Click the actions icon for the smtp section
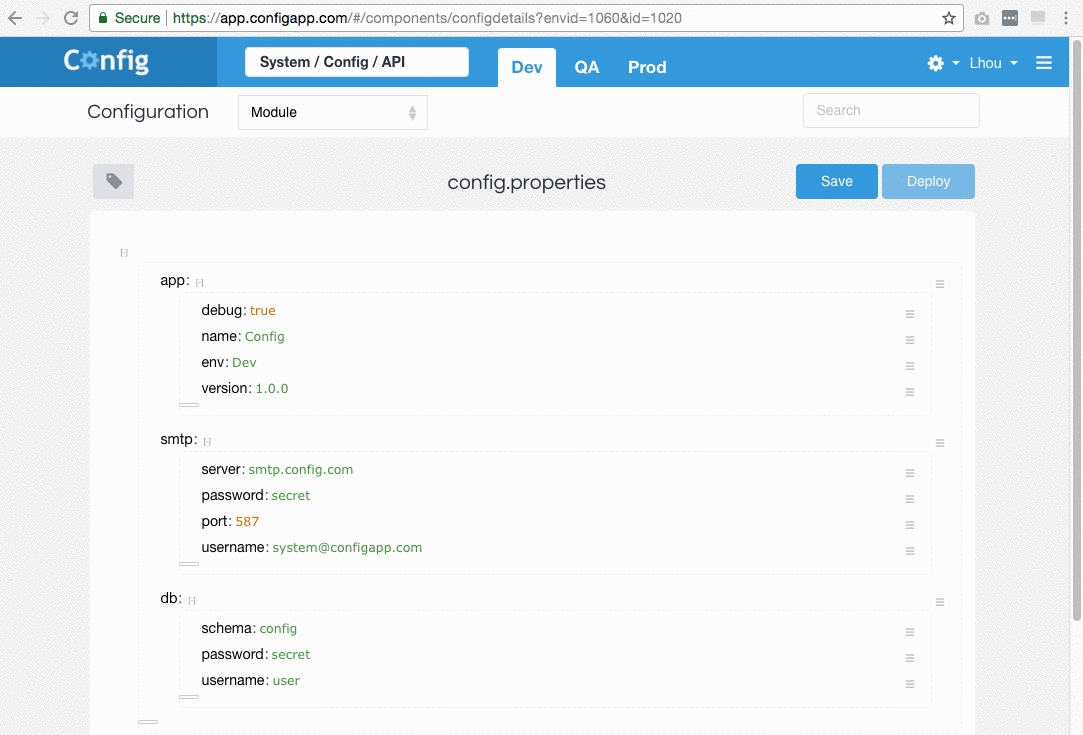1083x735 pixels. 939,443
